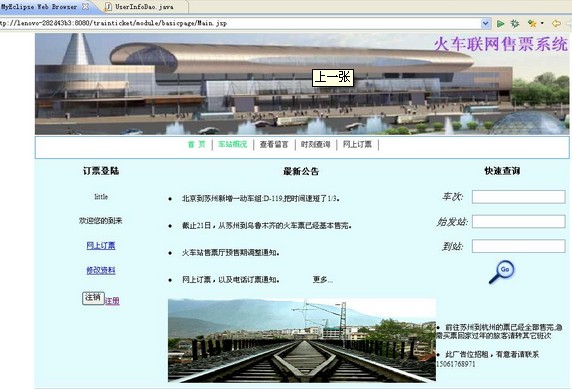Screen dimensions: 572x389
Task: Click the yellow back navigation arrow
Action: coord(556,24)
